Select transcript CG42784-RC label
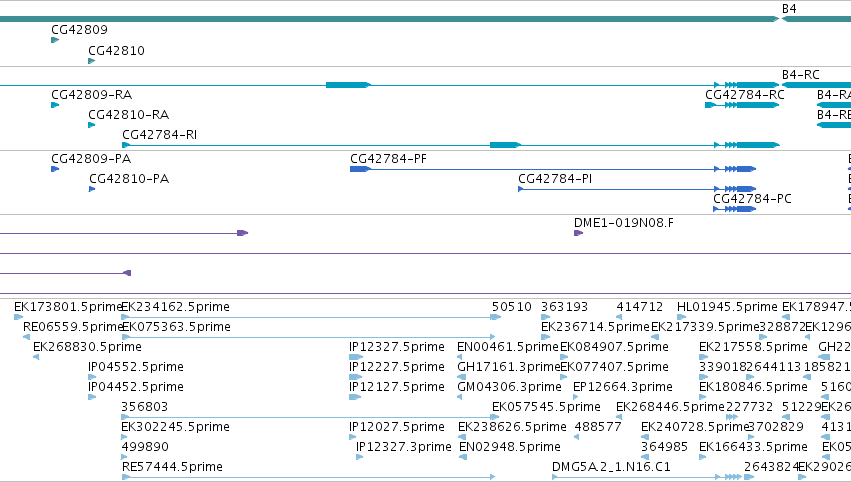This screenshot has width=851, height=482. pos(745,95)
